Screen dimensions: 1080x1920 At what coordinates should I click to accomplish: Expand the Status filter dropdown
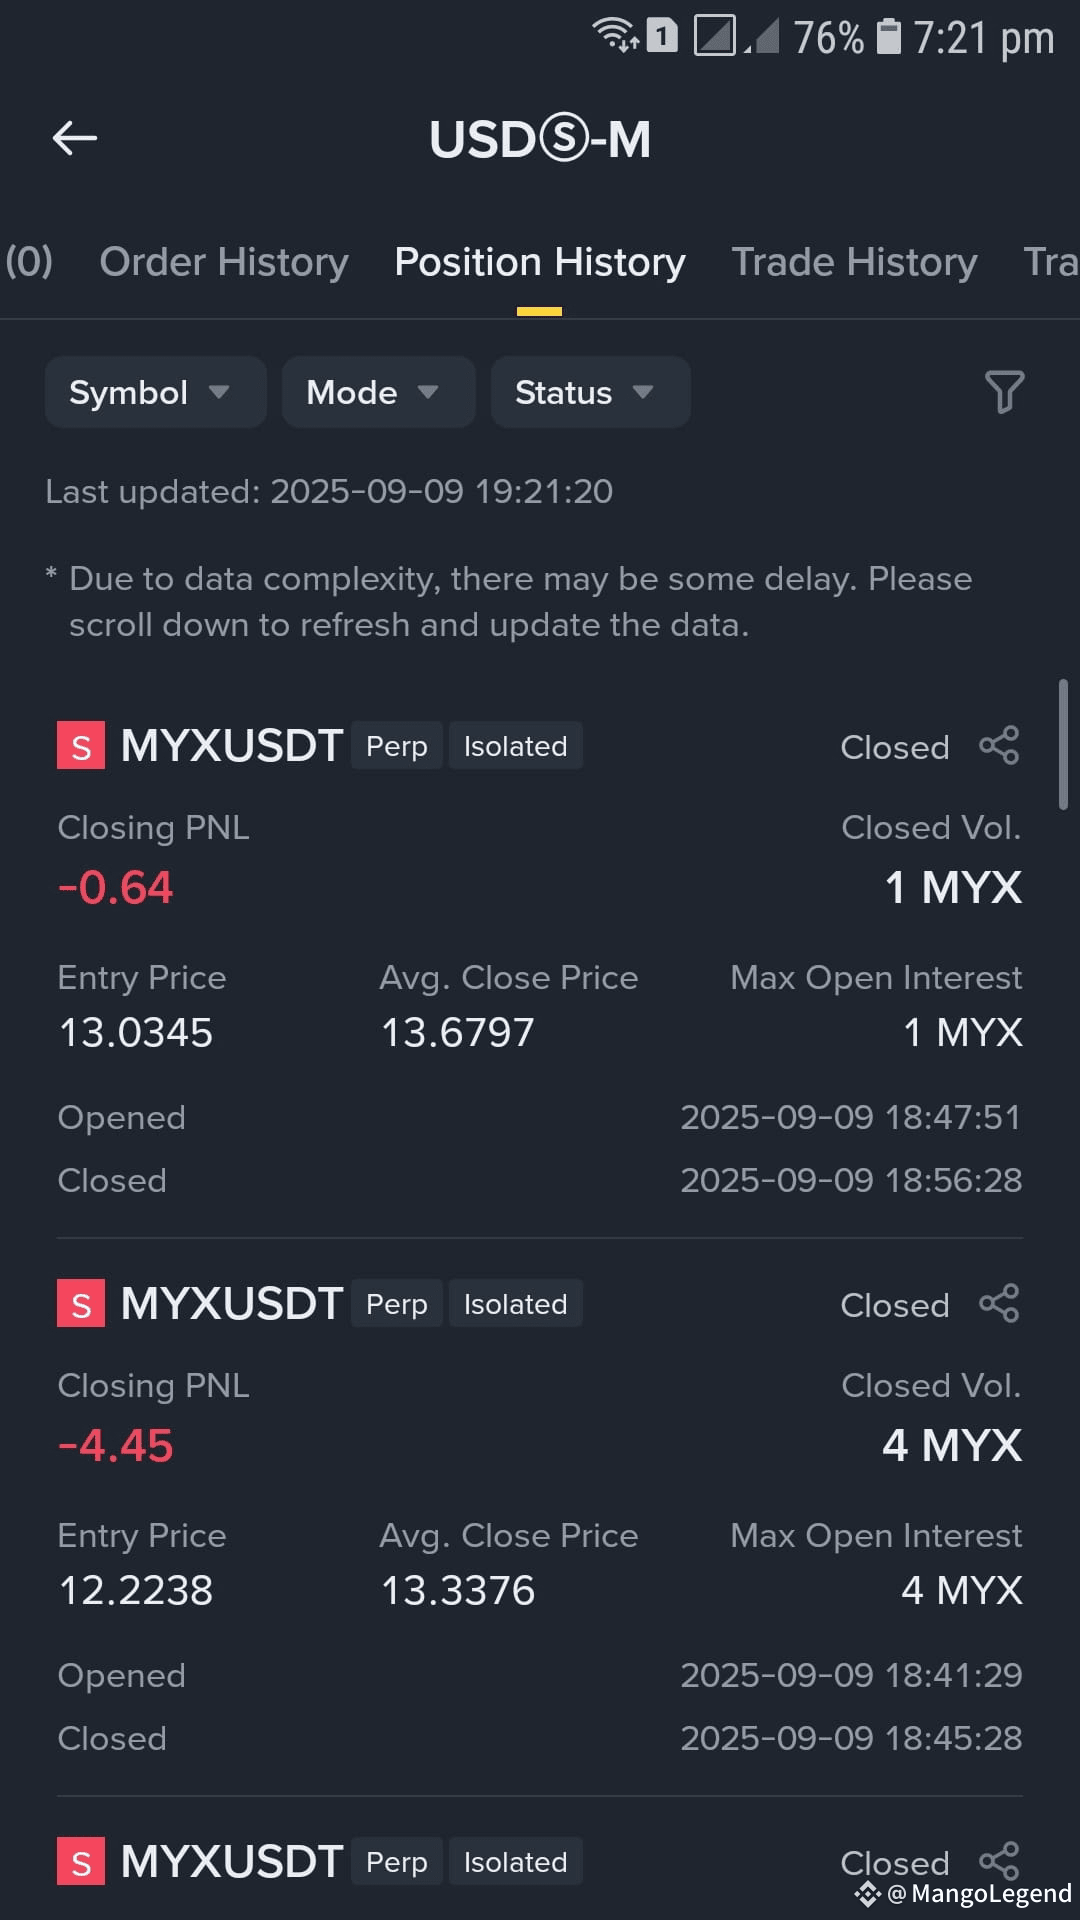click(x=590, y=392)
